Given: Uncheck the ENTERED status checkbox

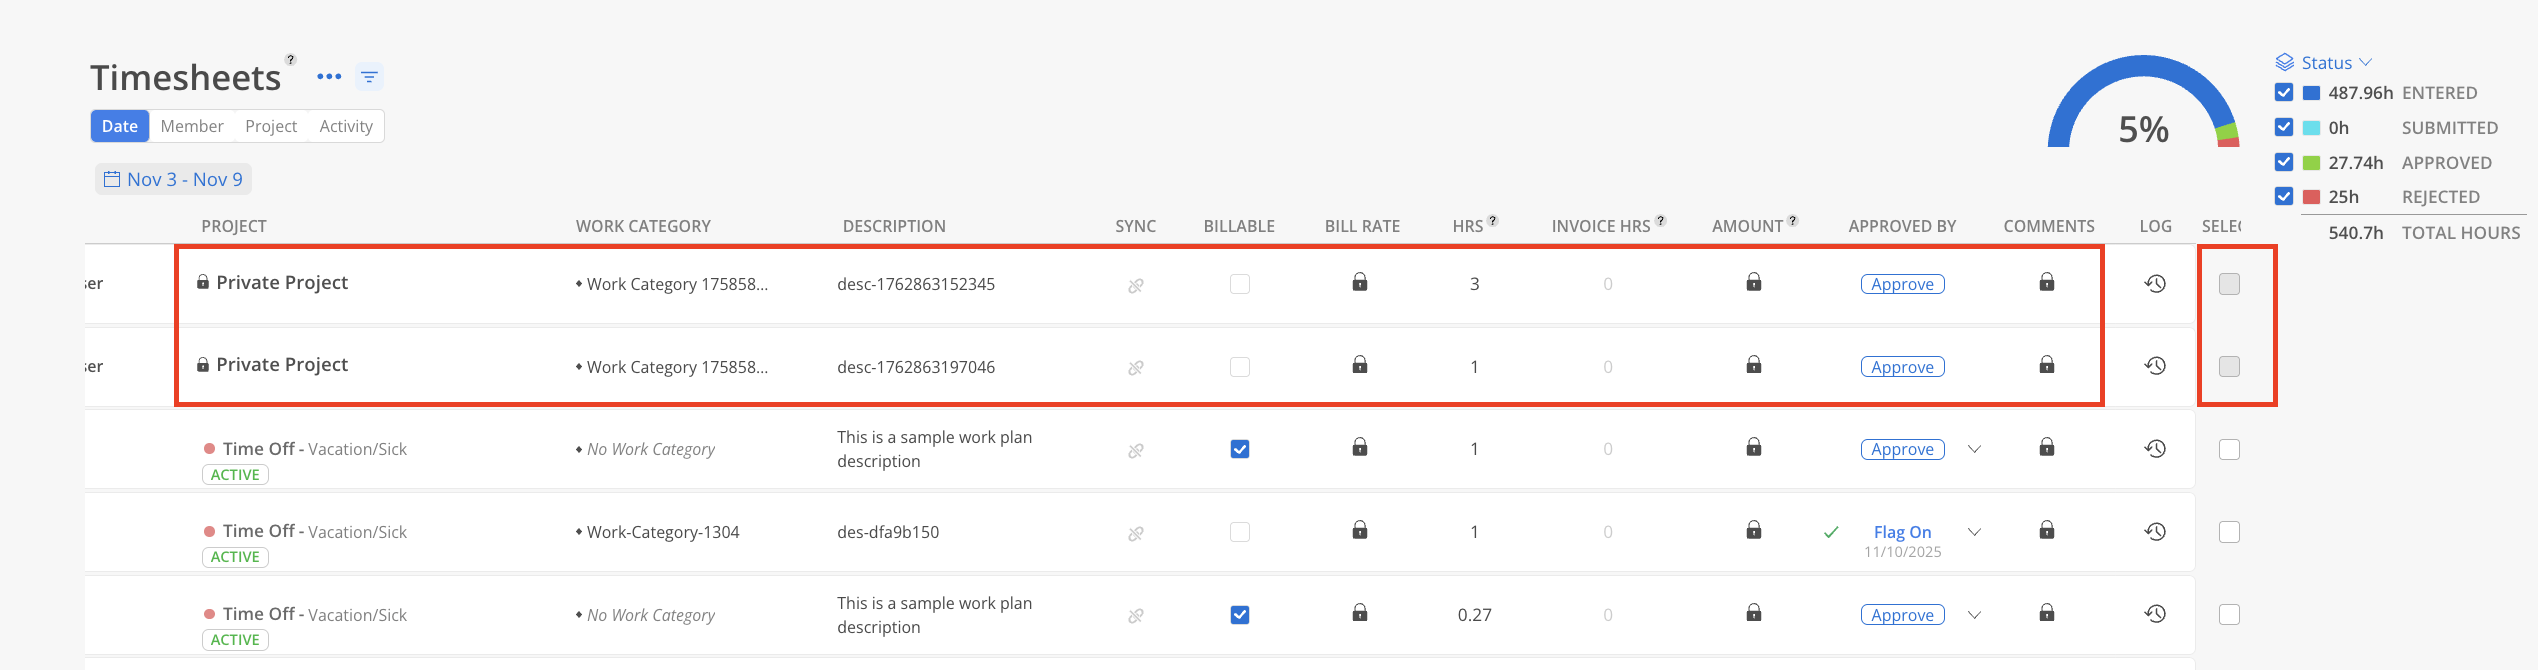Looking at the screenshot, I should point(2284,93).
